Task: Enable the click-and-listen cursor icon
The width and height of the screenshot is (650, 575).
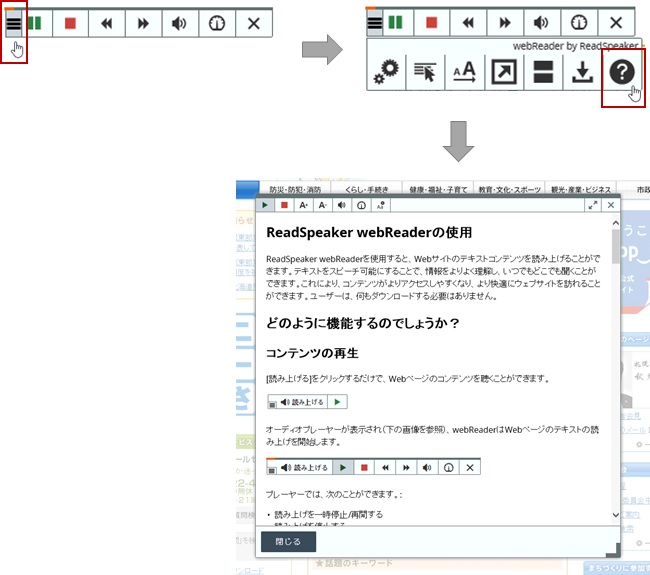Action: 425,72
